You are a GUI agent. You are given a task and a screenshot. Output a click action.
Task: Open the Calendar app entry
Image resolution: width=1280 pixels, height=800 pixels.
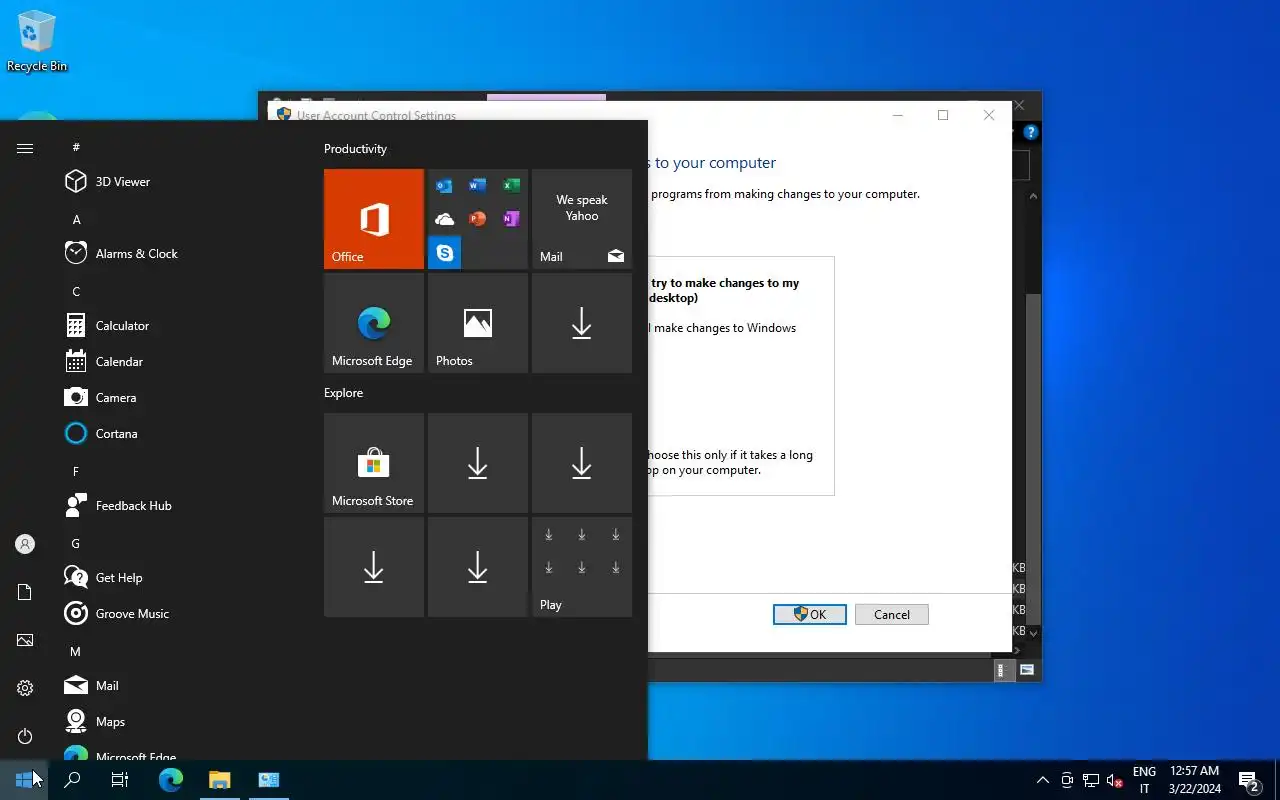[x=180, y=362]
